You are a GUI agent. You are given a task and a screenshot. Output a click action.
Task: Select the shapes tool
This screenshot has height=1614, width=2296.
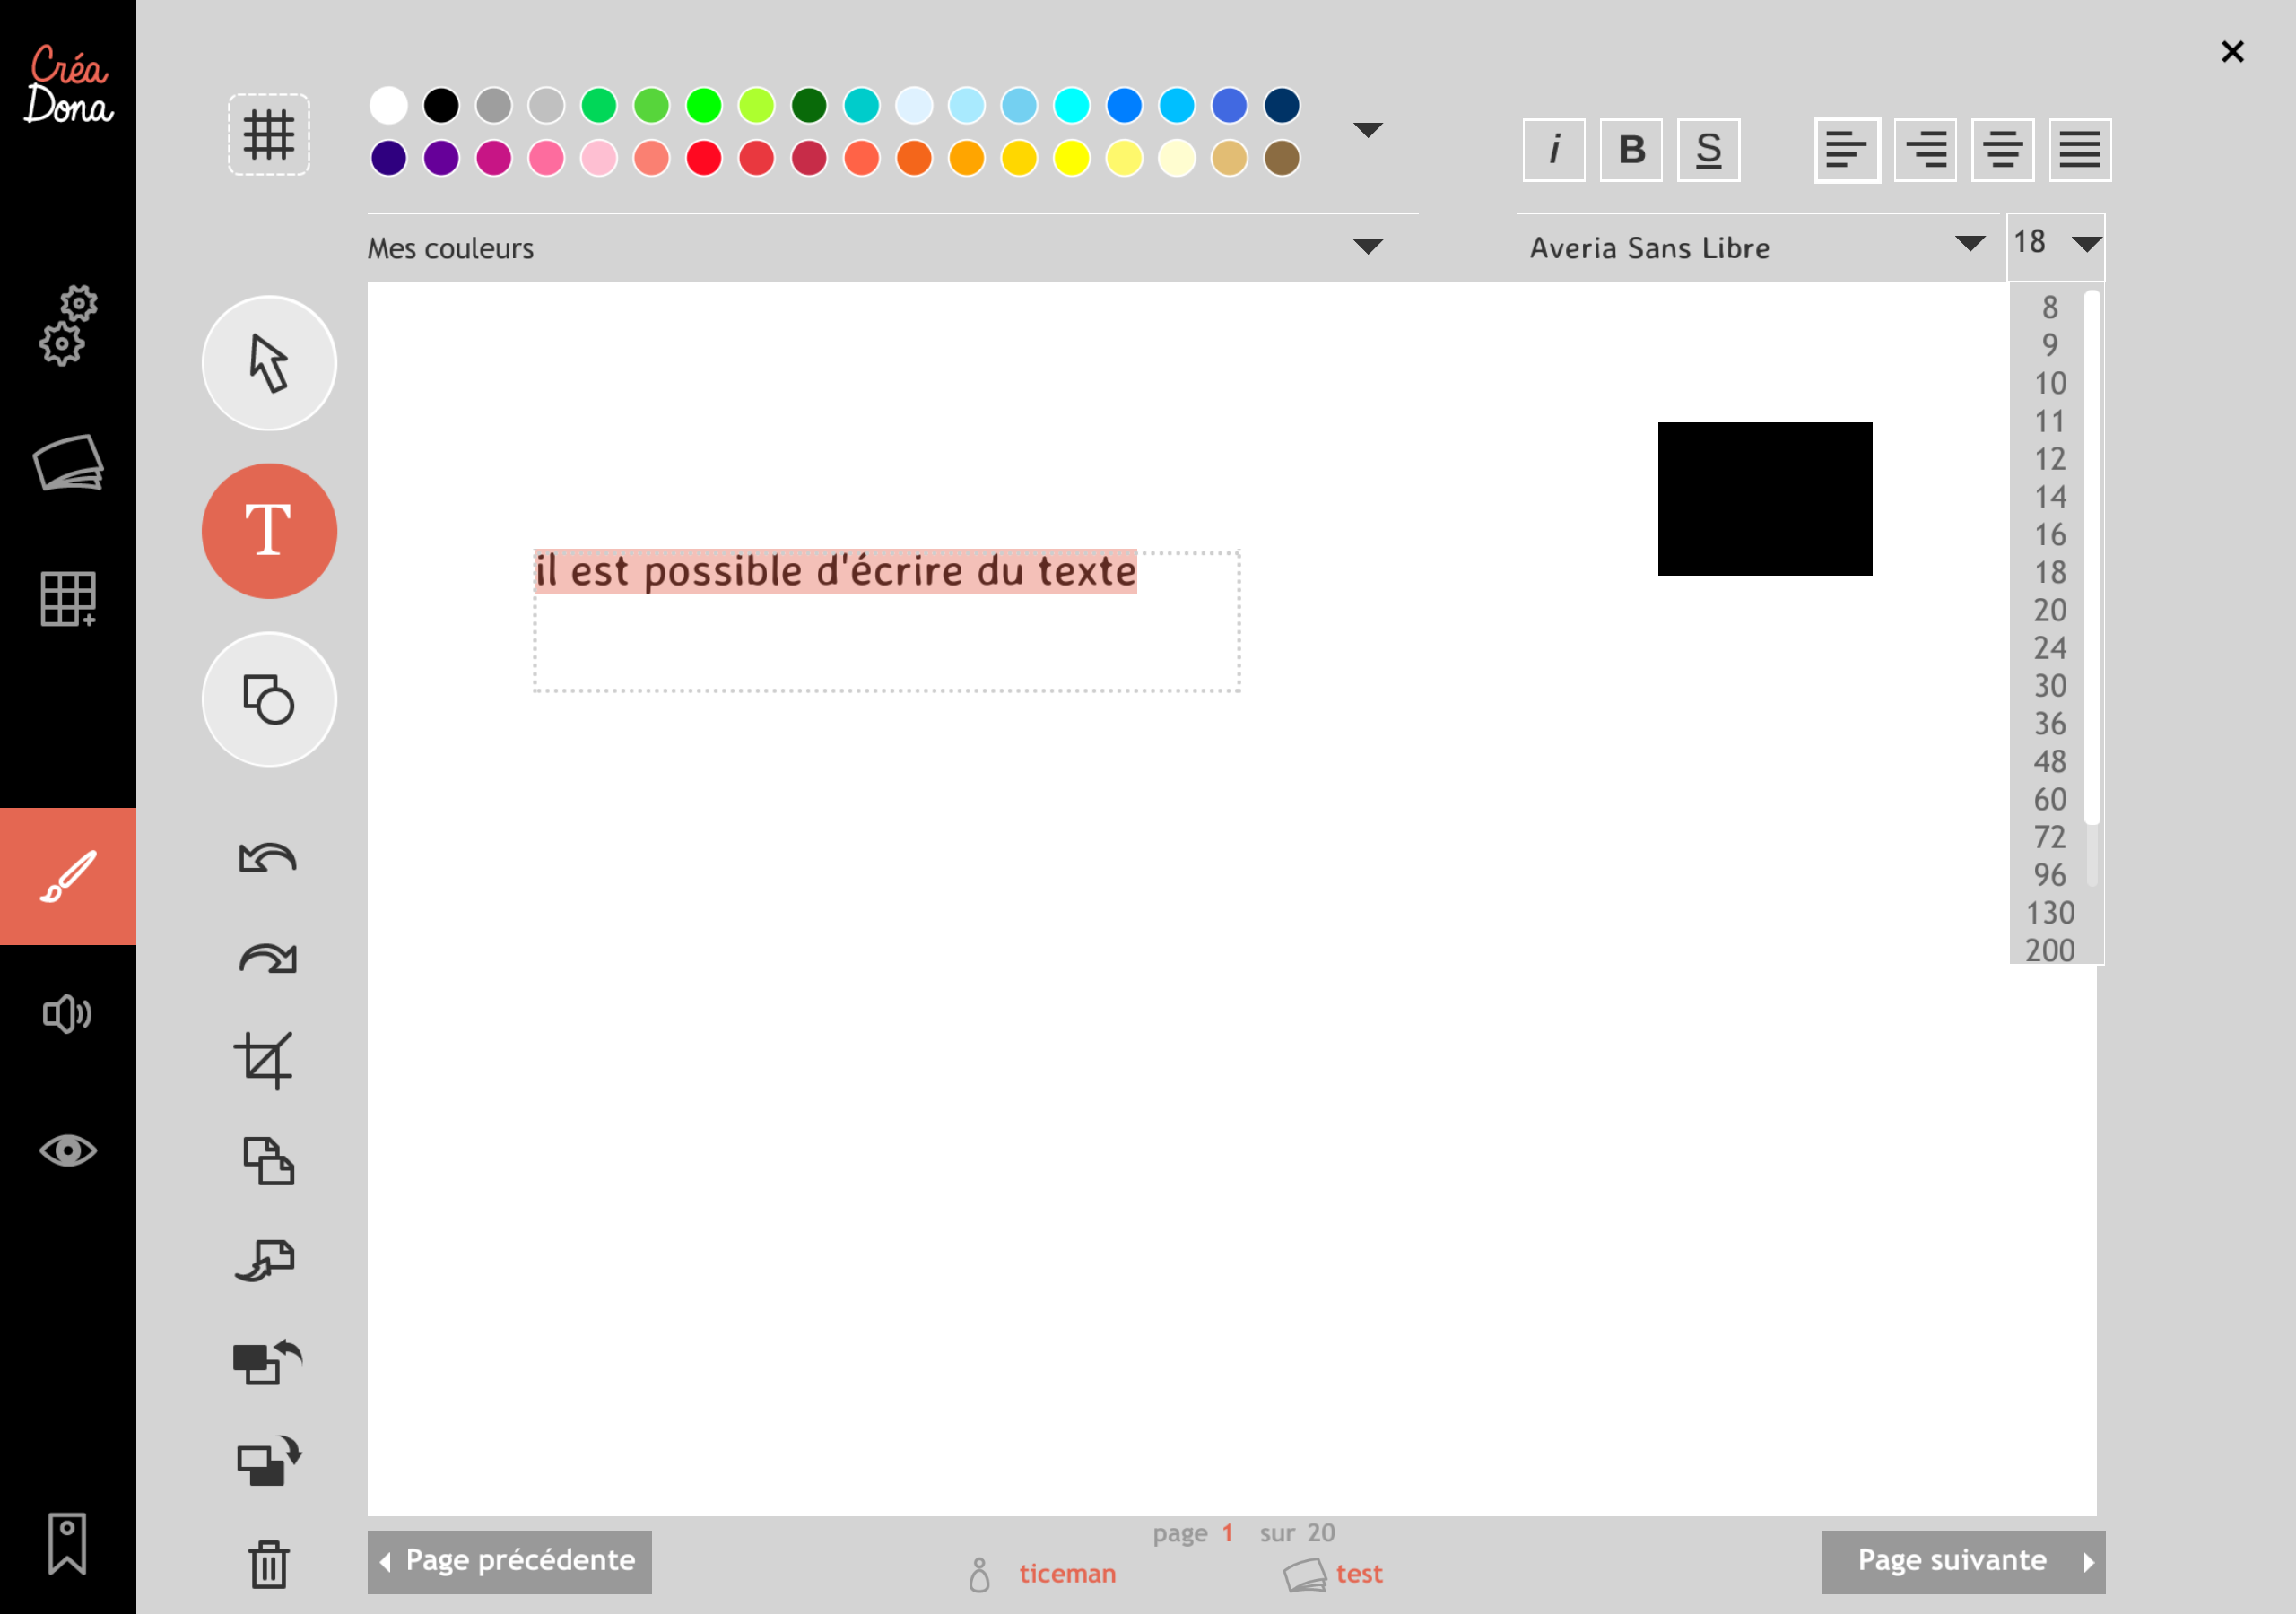(269, 699)
